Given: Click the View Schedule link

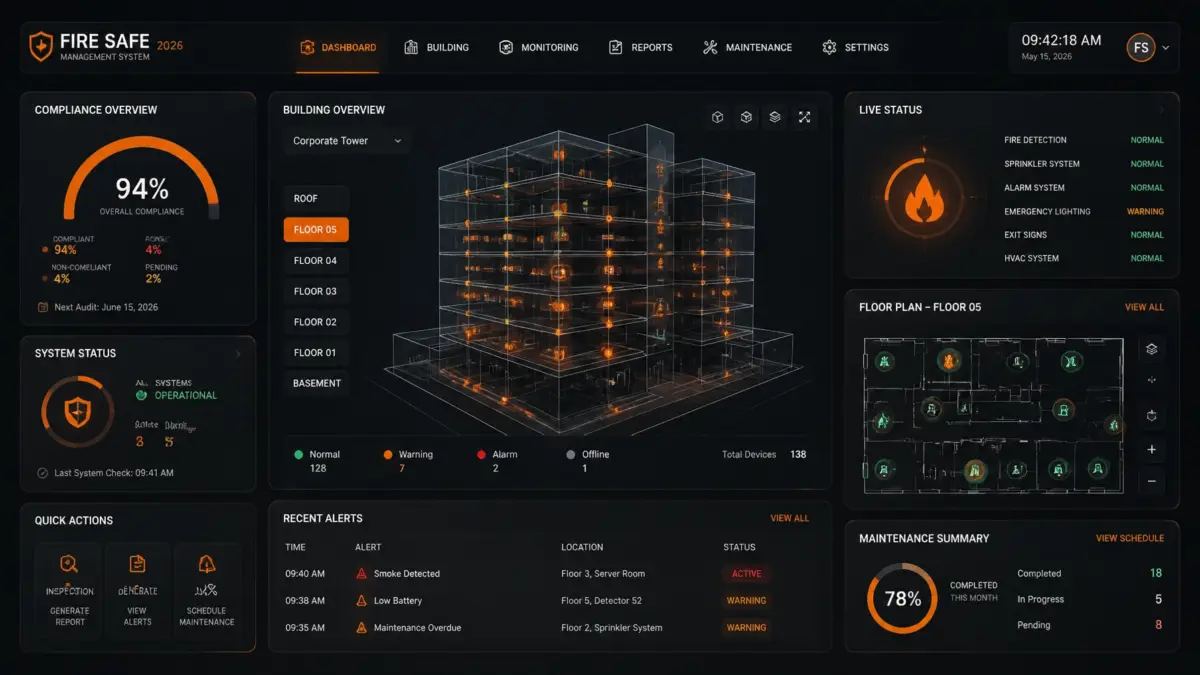Looking at the screenshot, I should [1130, 538].
